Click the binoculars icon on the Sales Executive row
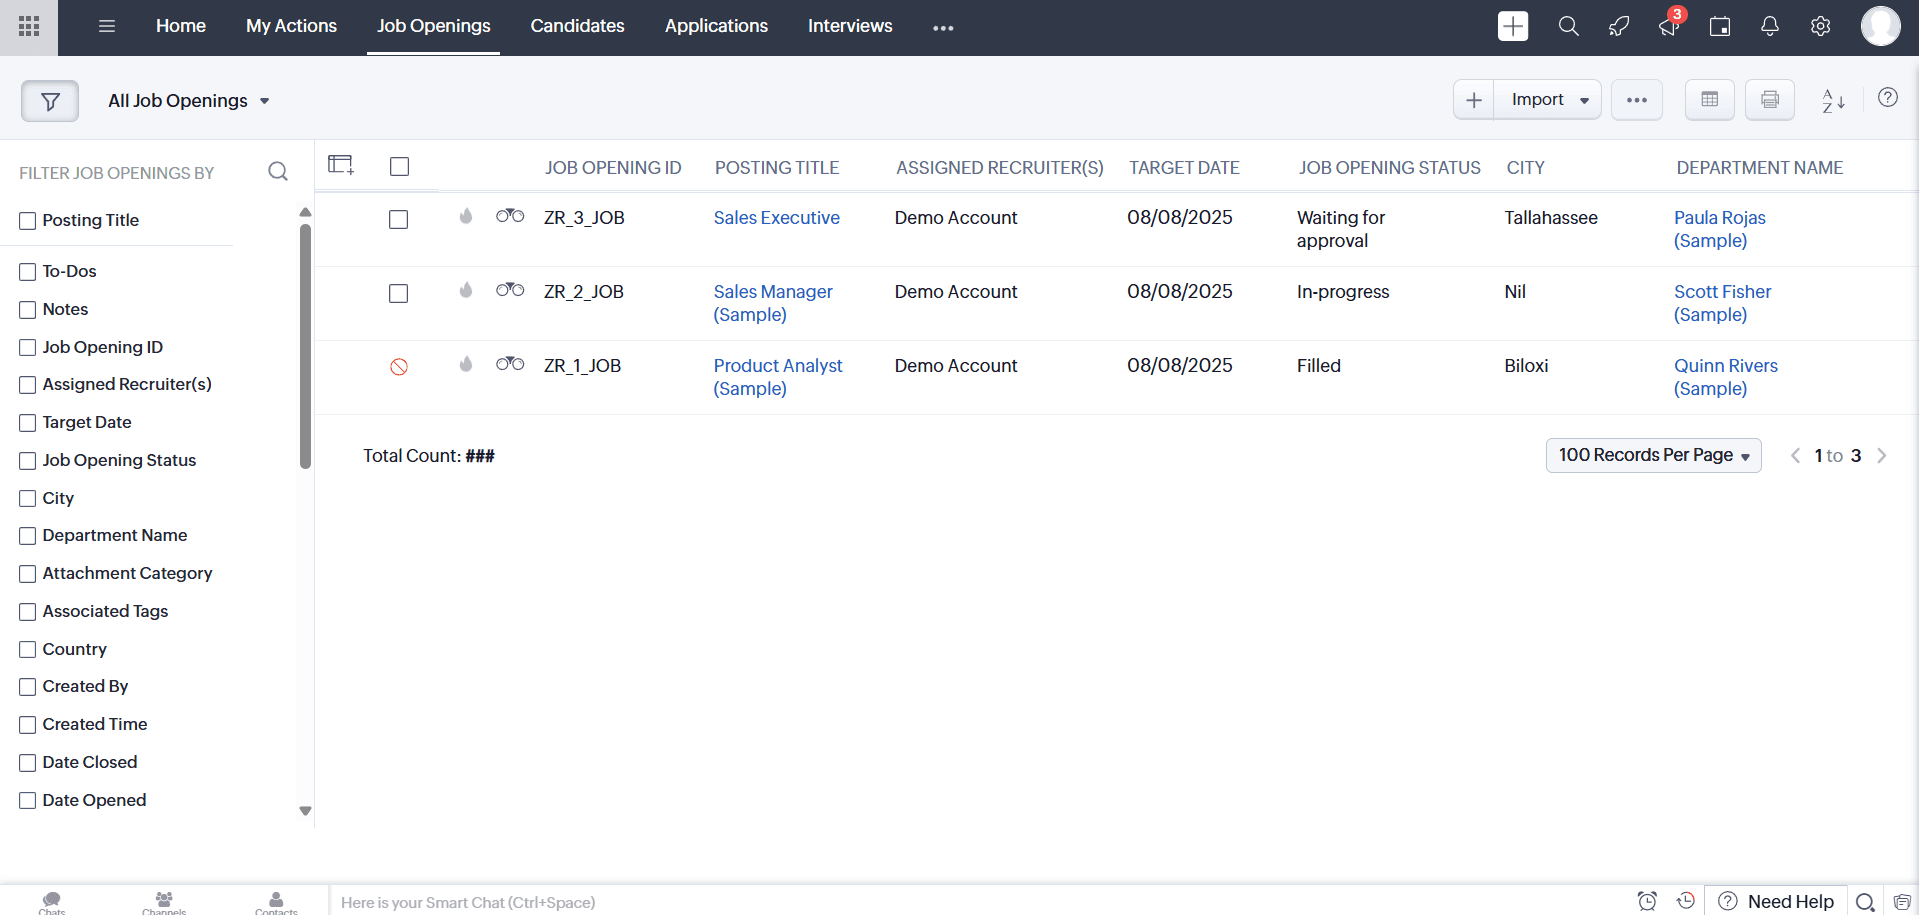The image size is (1919, 915). pyautogui.click(x=509, y=215)
